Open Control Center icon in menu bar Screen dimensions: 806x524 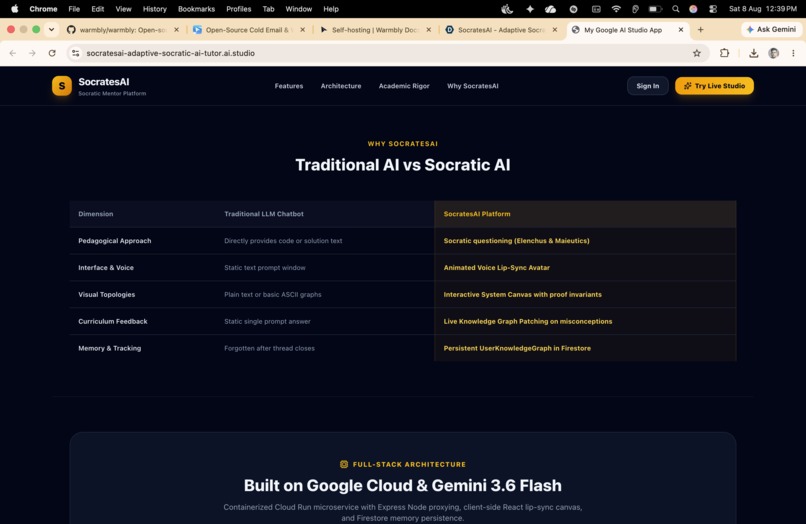(713, 9)
